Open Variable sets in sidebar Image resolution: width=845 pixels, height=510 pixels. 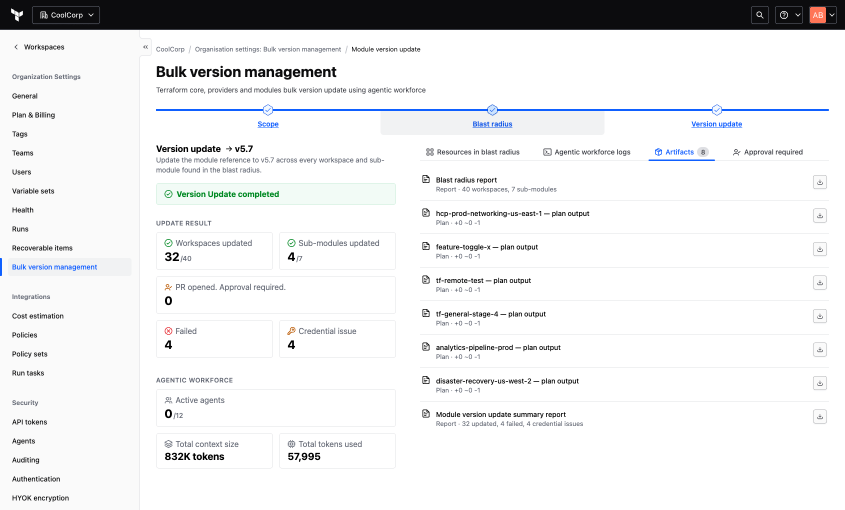[x=33, y=191]
